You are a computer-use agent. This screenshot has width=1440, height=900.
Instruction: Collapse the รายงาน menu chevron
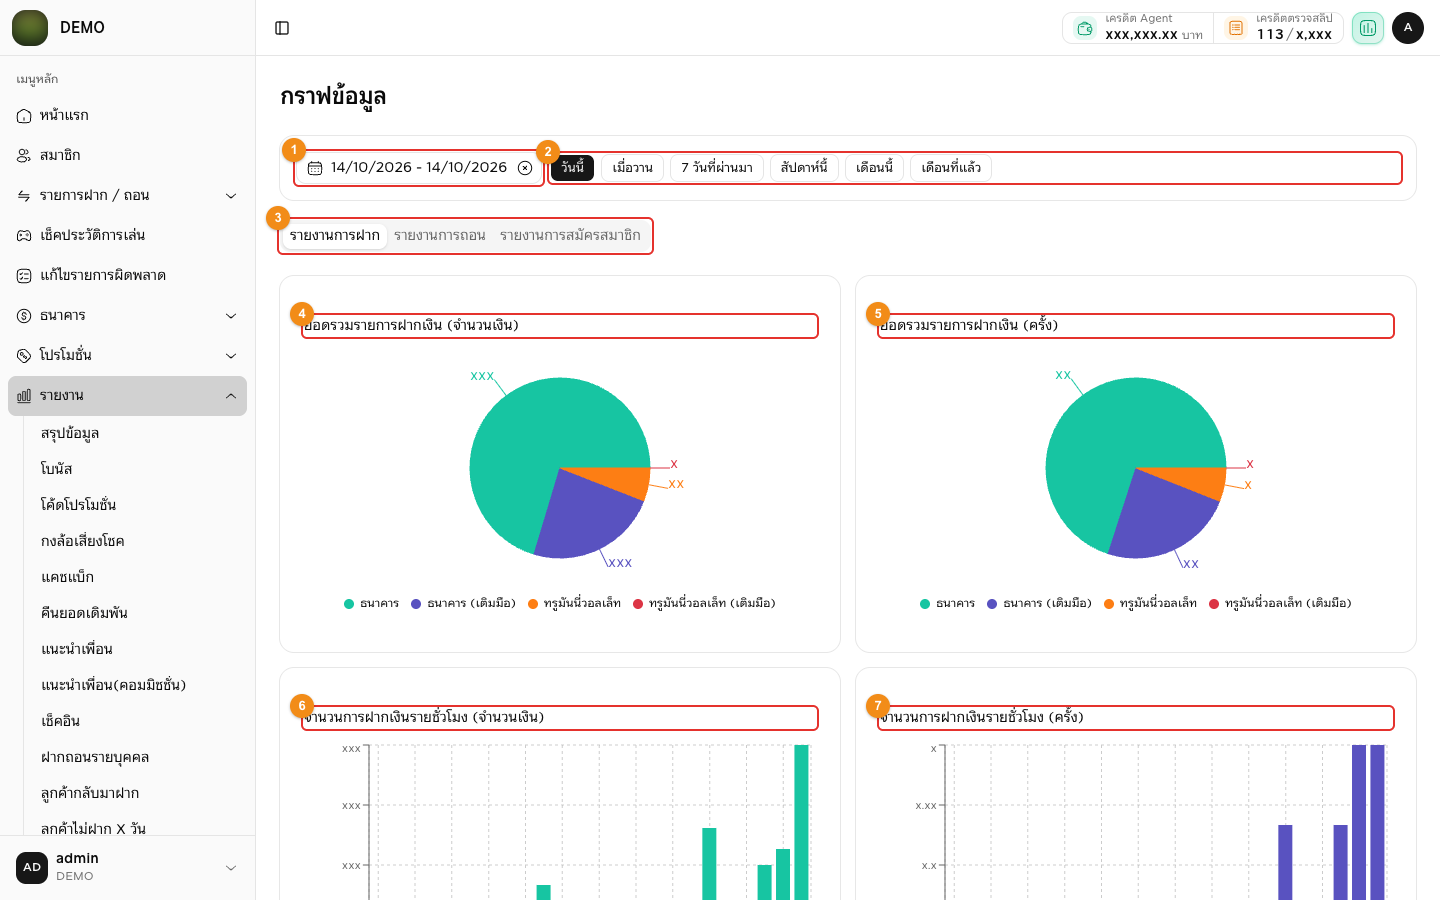[x=231, y=396]
